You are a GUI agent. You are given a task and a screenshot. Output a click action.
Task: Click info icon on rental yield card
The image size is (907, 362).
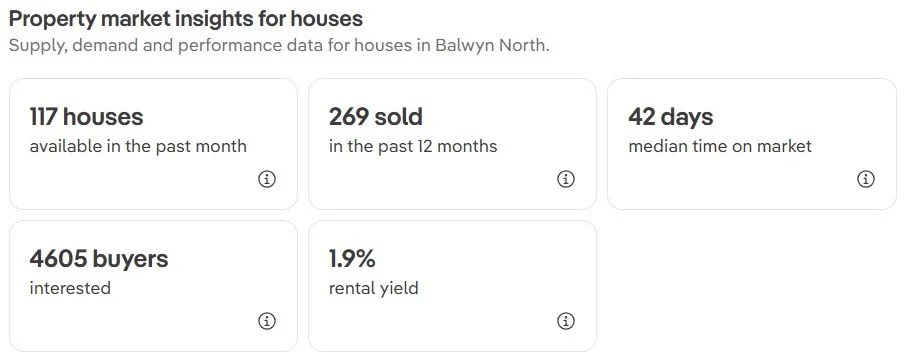pos(566,321)
